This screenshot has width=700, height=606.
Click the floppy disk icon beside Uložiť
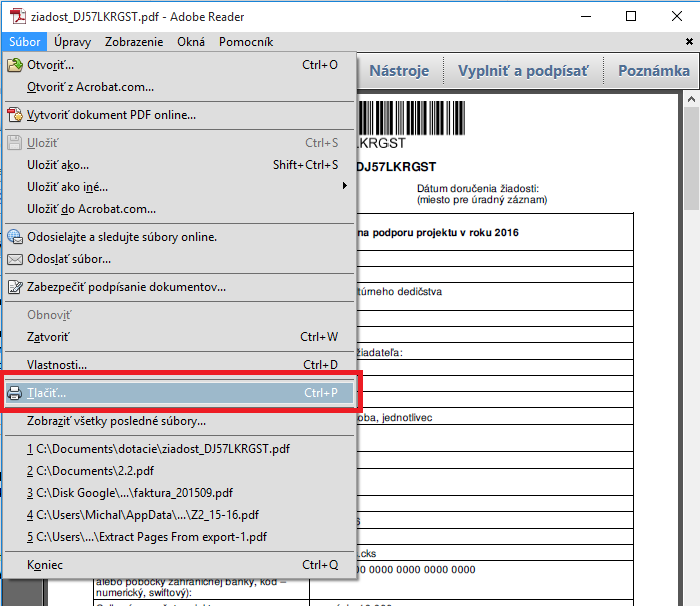click(x=15, y=143)
